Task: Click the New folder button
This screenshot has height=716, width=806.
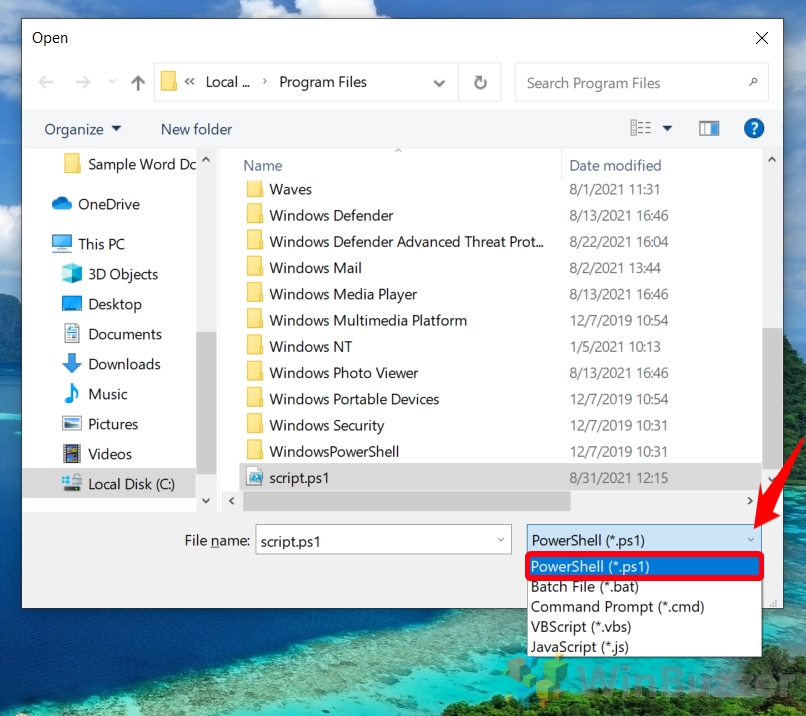Action: (x=195, y=129)
